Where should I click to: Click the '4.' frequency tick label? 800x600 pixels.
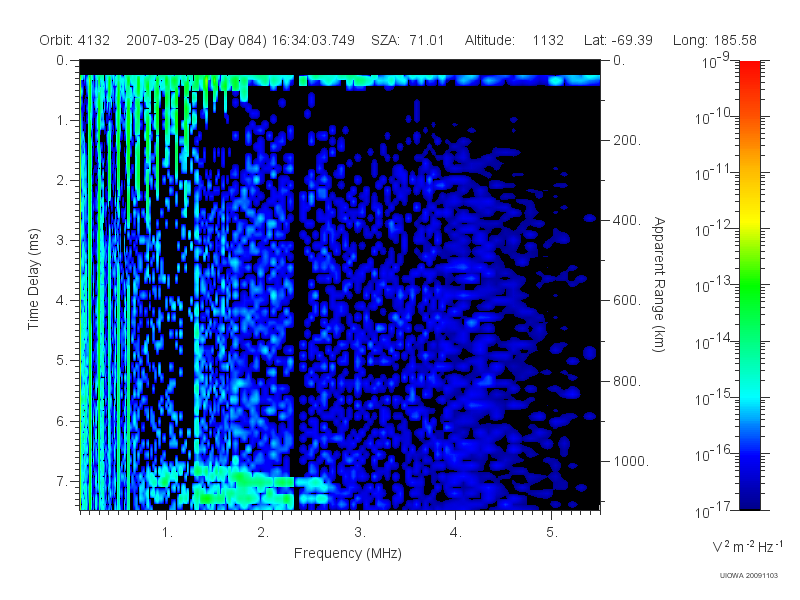point(456,533)
